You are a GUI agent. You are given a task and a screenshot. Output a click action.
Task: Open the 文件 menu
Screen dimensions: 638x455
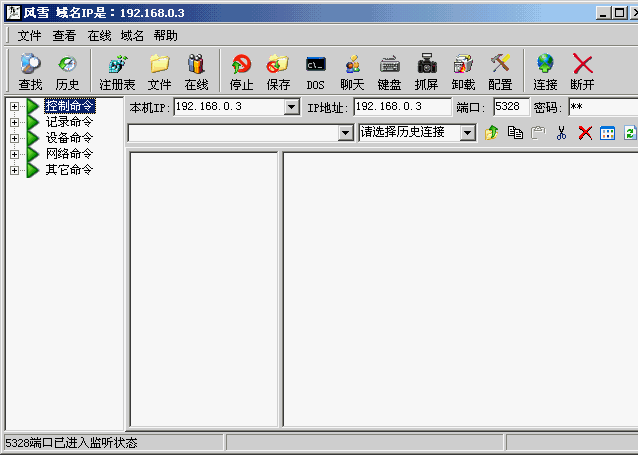tap(30, 35)
